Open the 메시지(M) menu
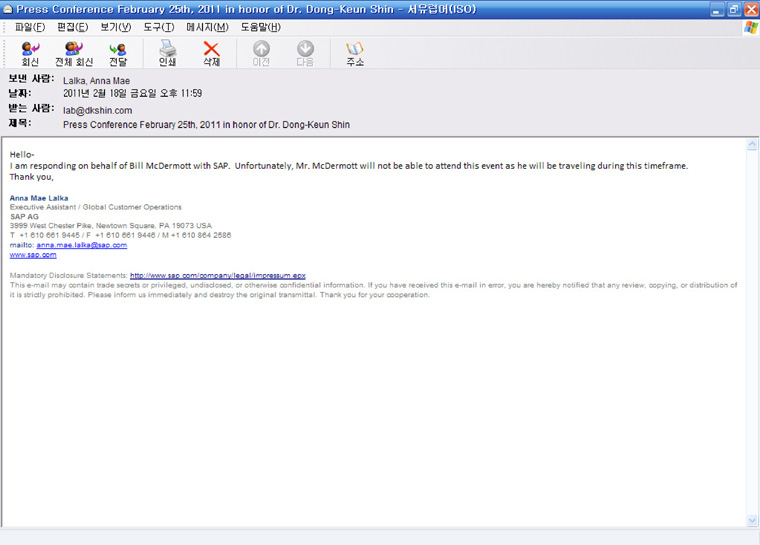The image size is (760, 545). (207, 26)
